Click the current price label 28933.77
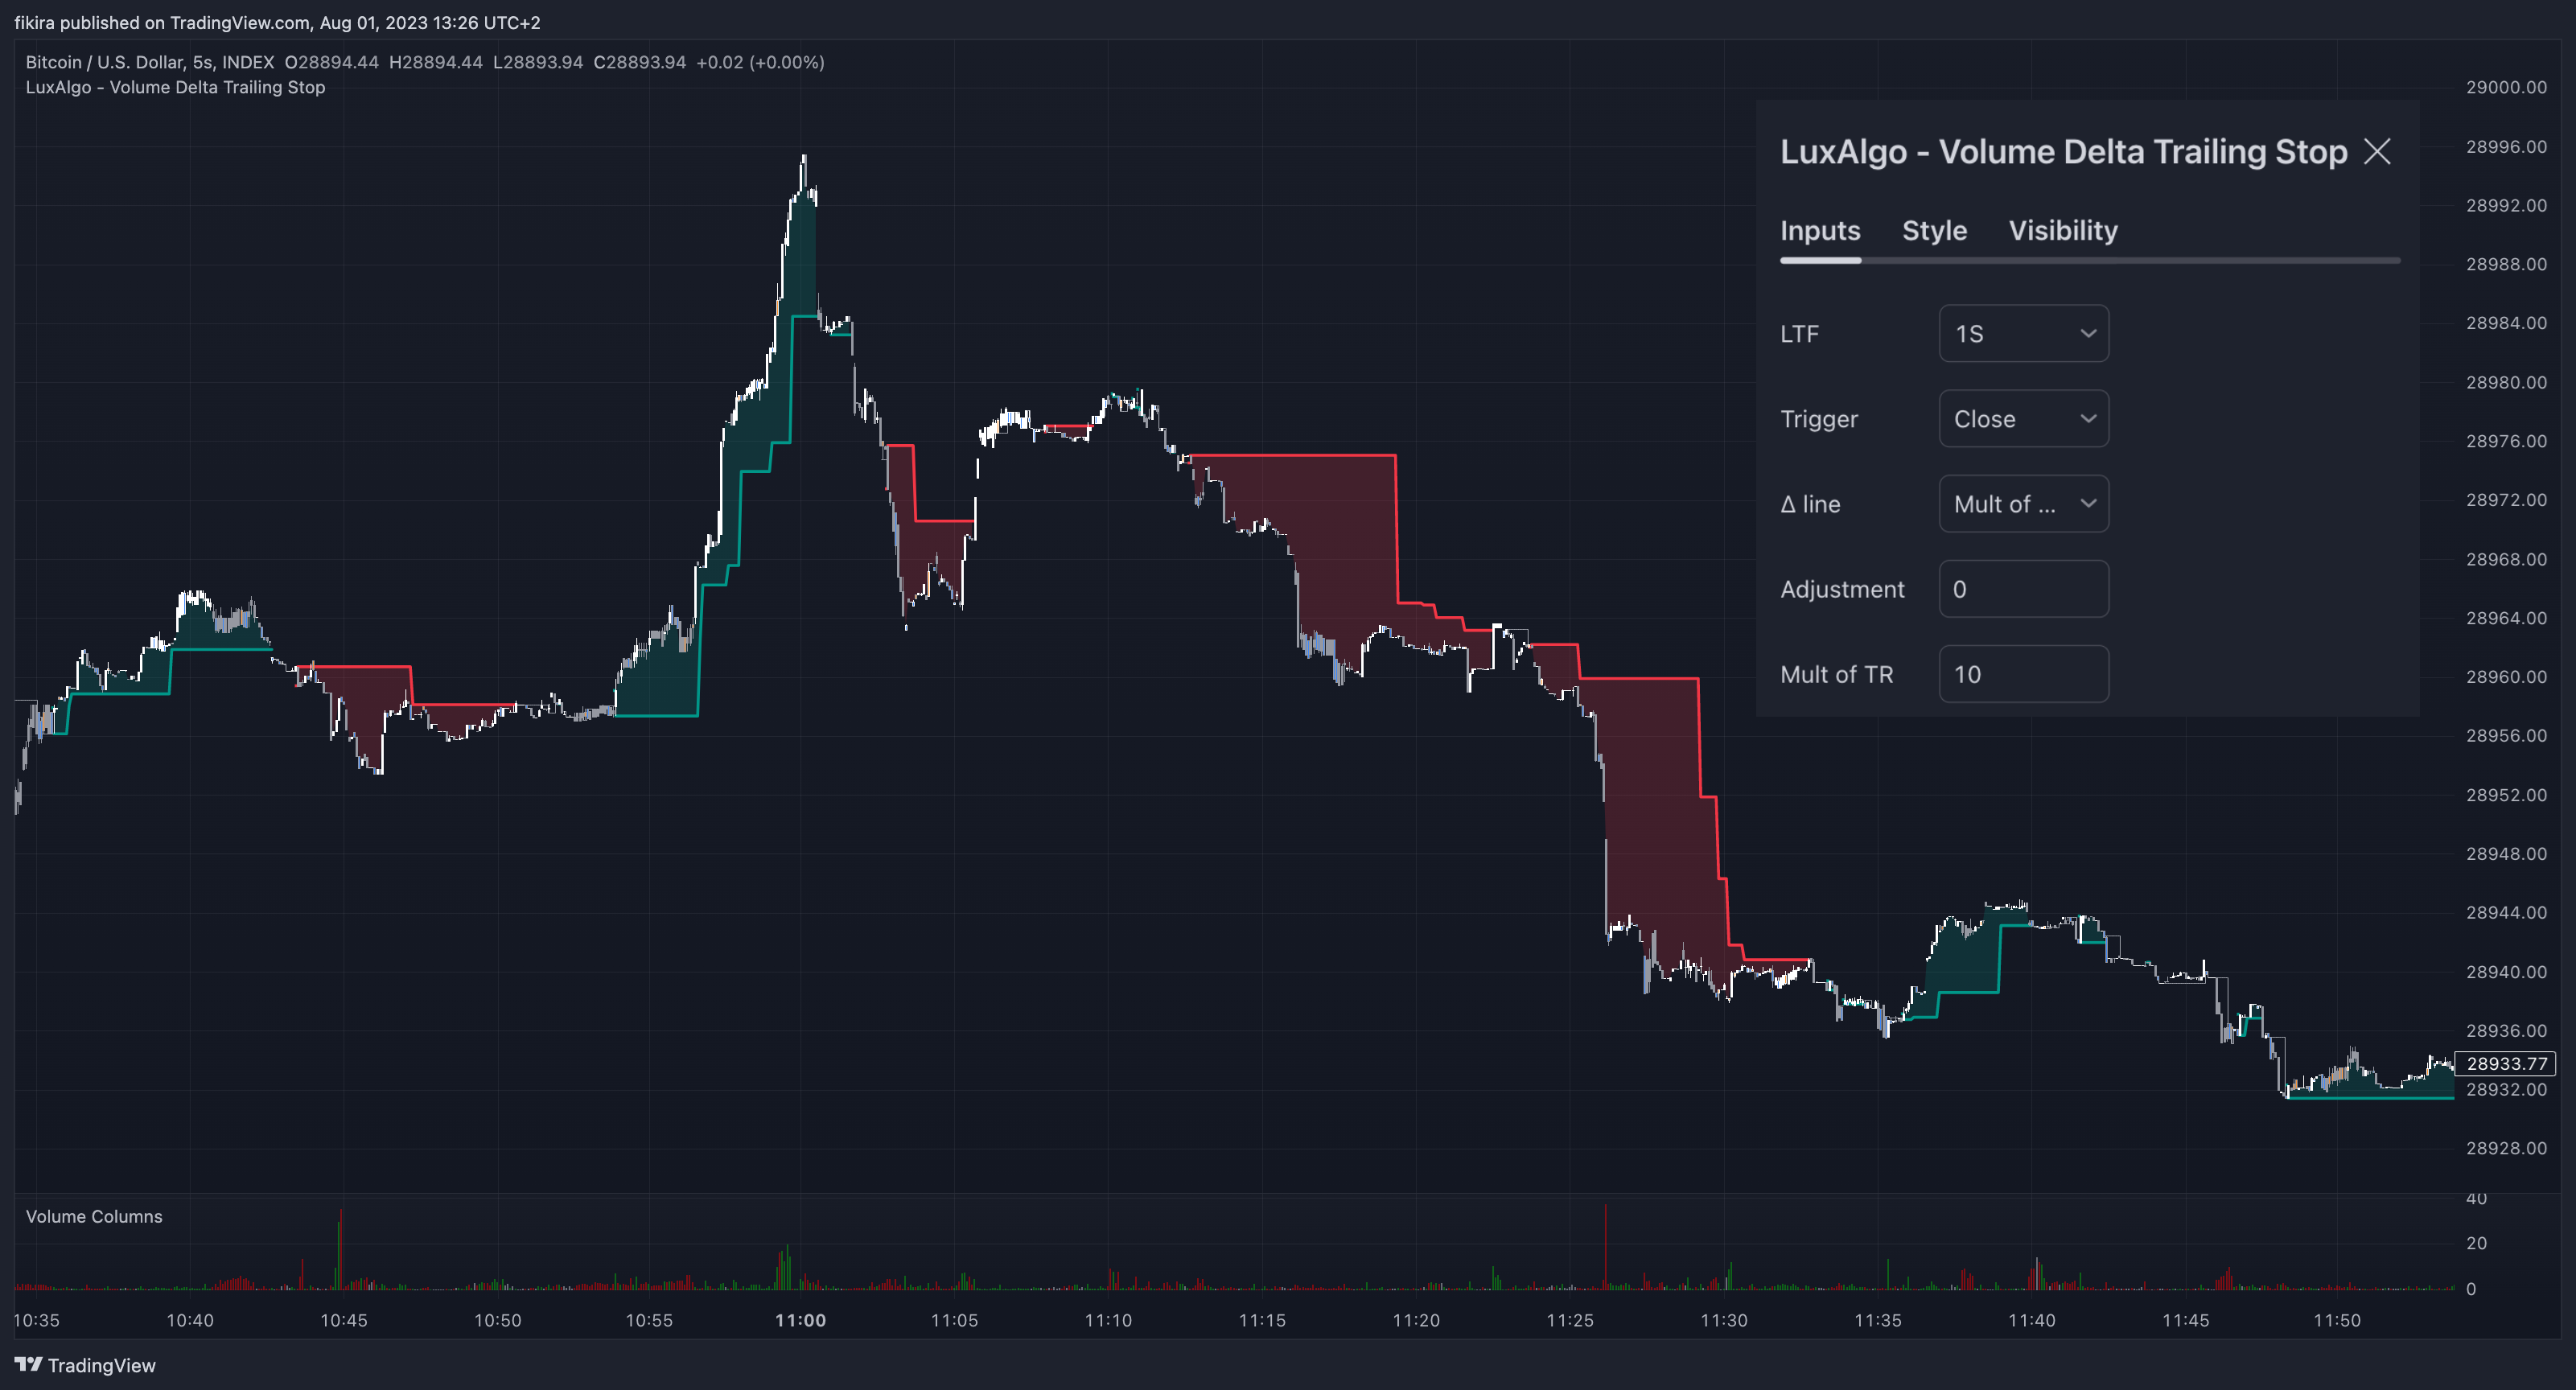Screen dimensions: 2576x1390 click(x=2506, y=1063)
